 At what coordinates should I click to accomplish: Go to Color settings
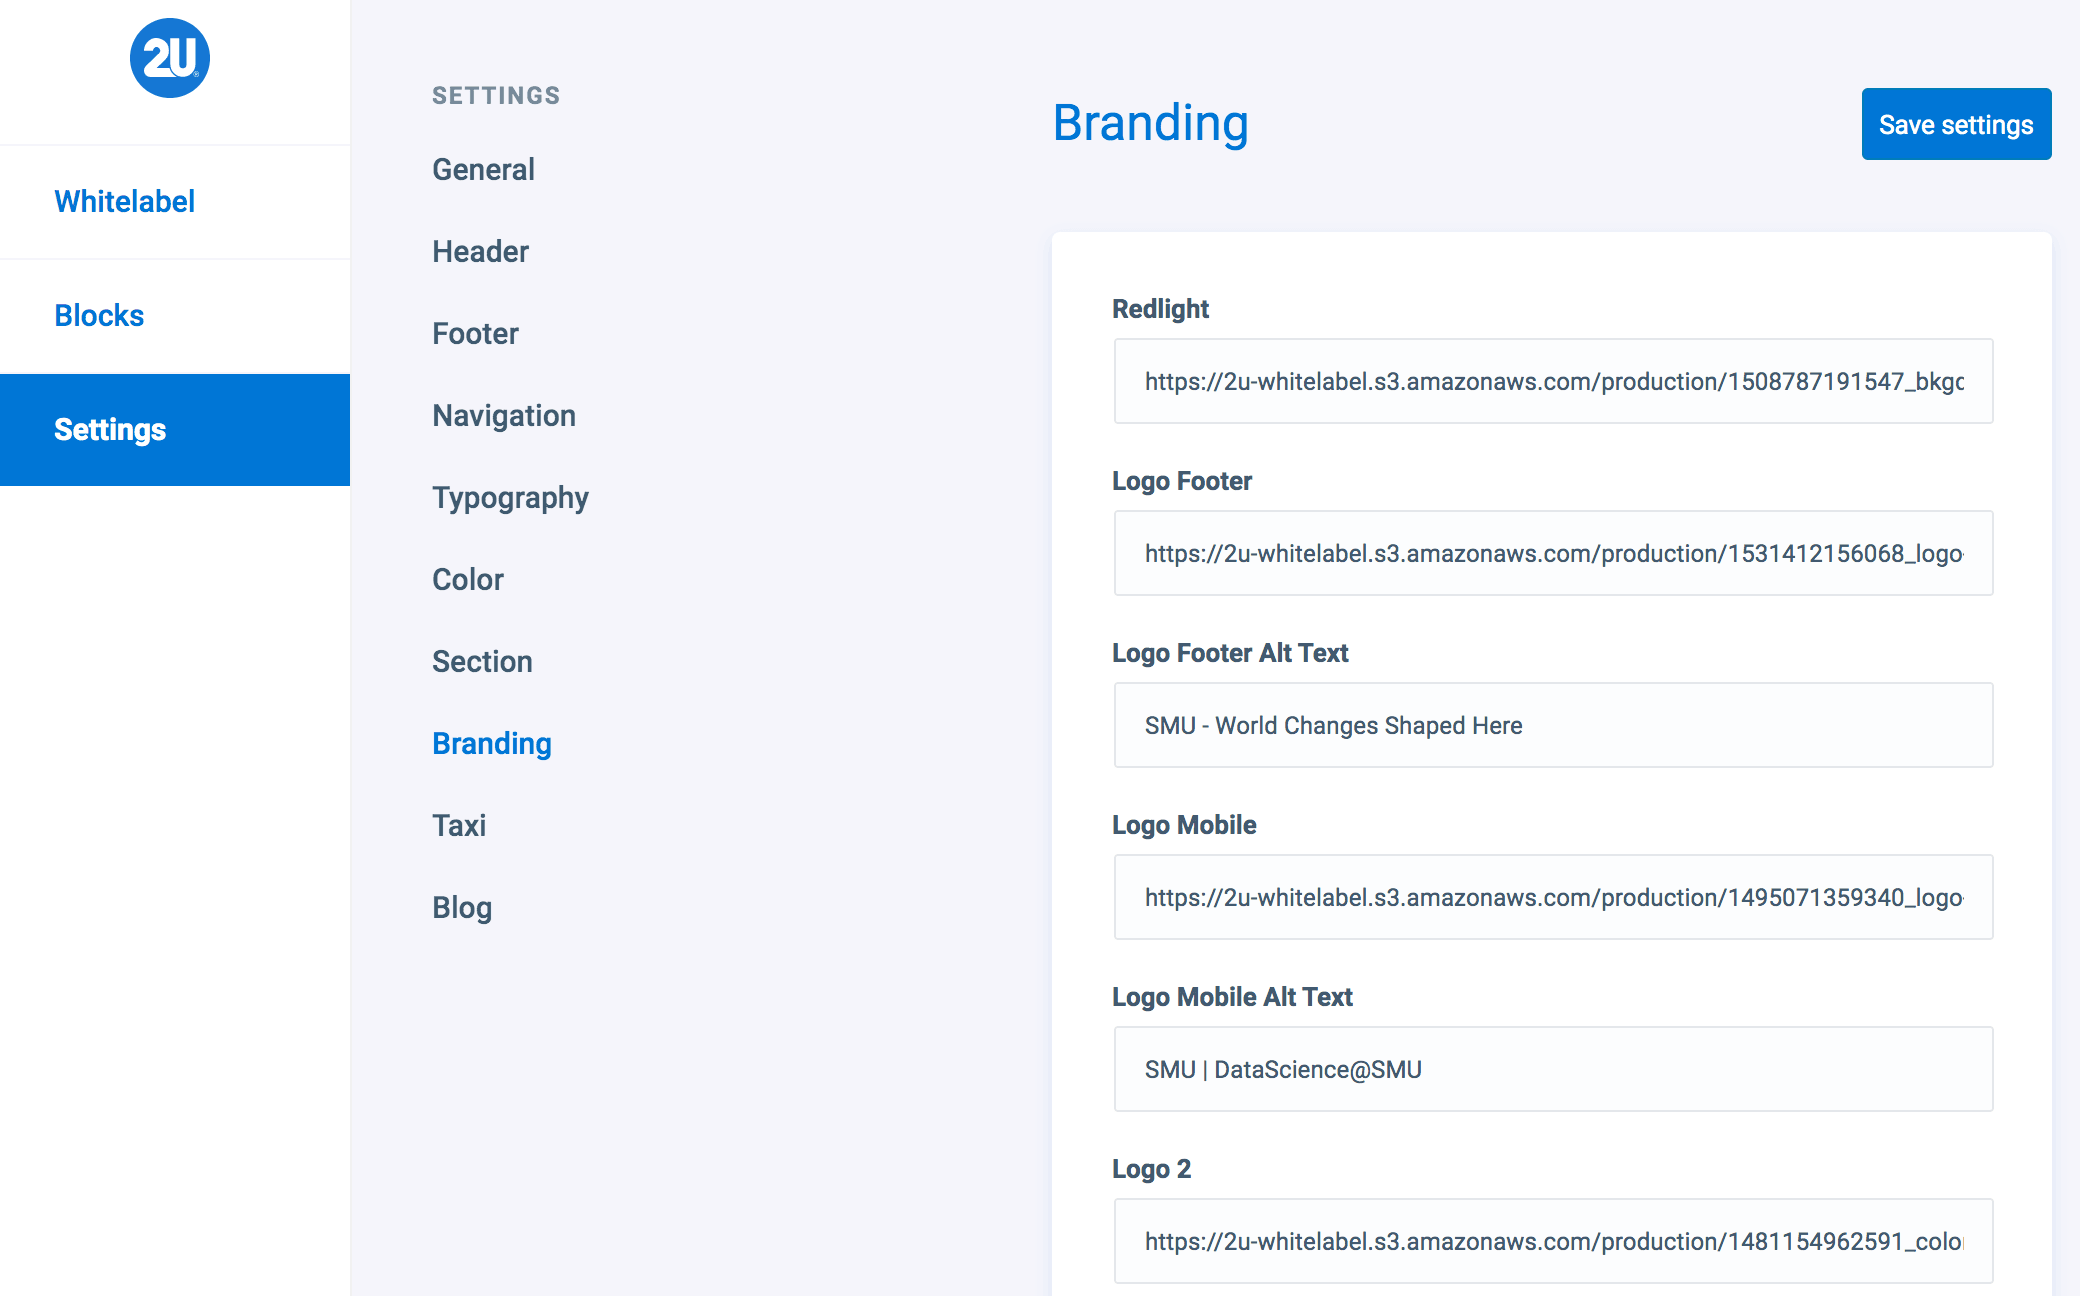click(468, 580)
